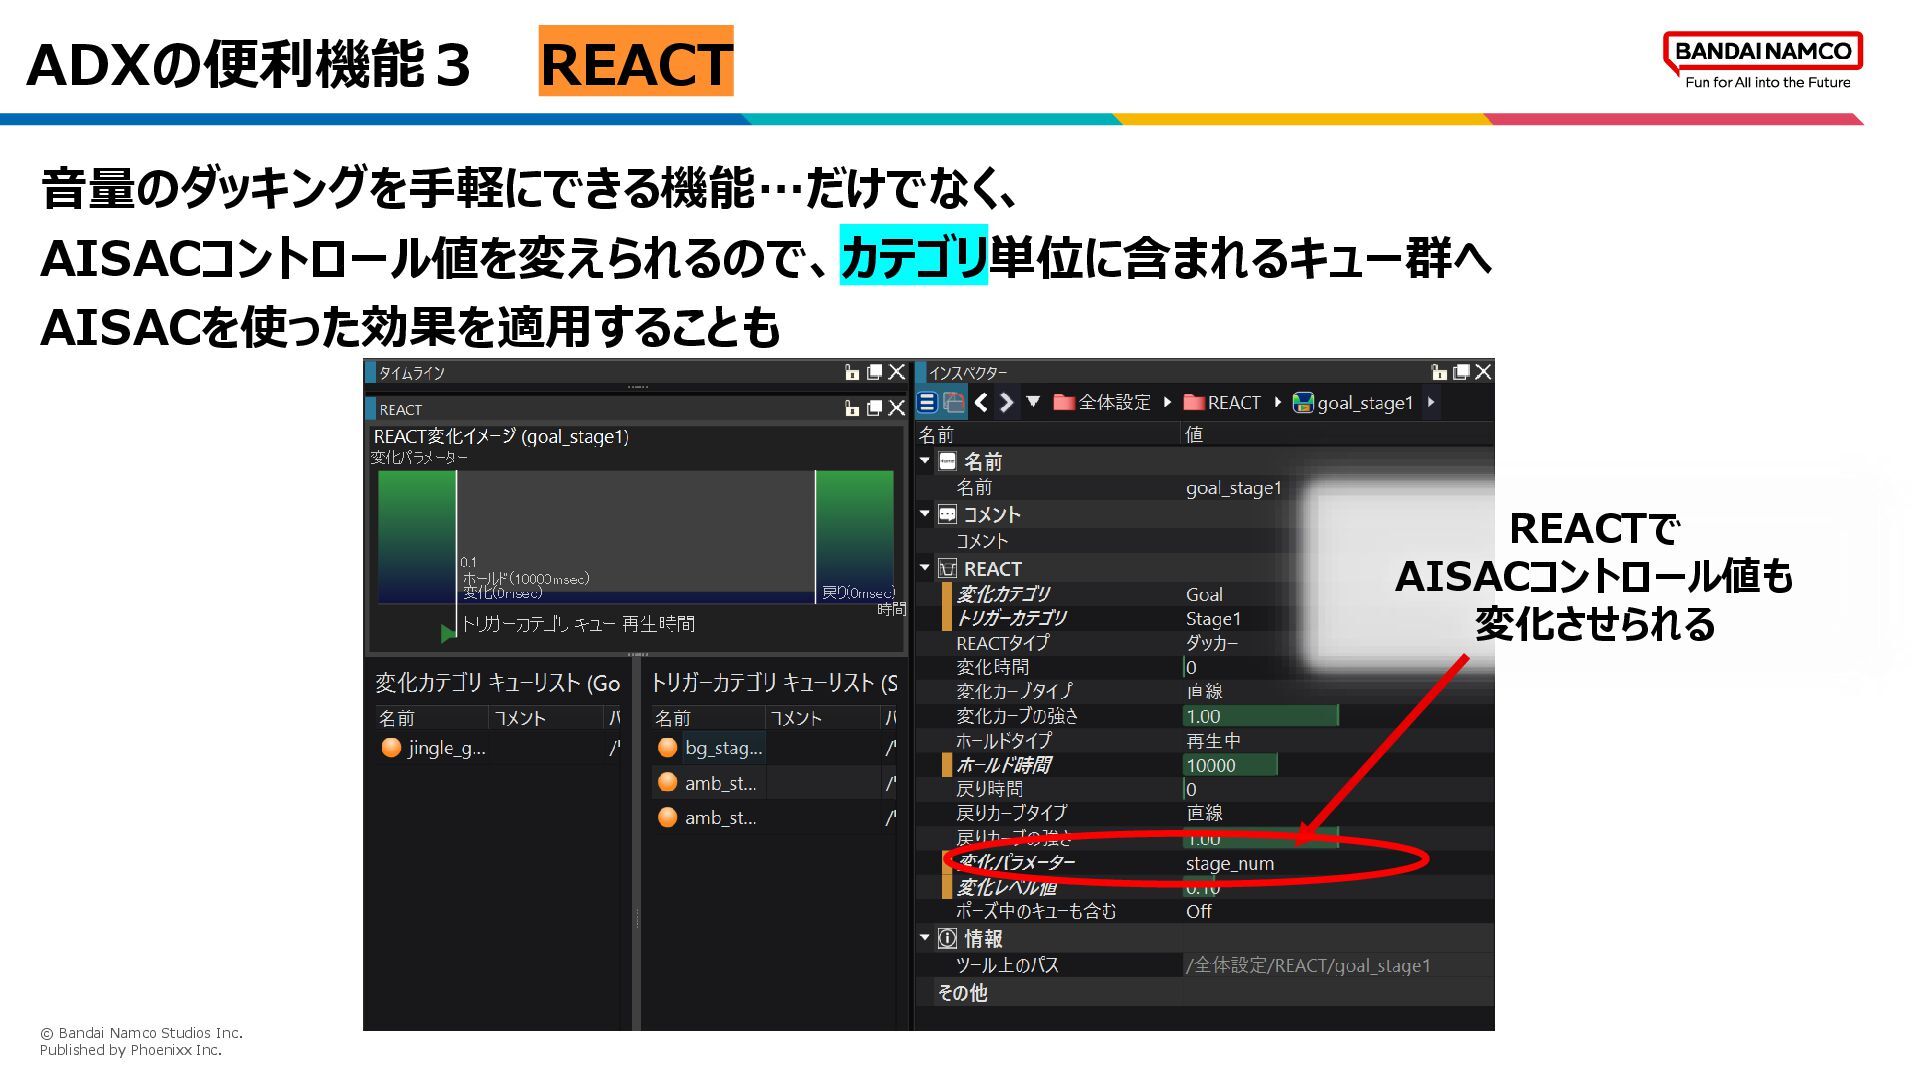Viewport: 1920px width, 1080px height.
Task: Toggle lock icon on the Inspector panel
Action: [1439, 372]
